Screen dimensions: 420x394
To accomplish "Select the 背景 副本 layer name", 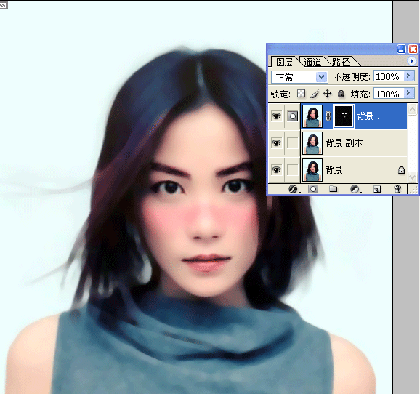I will (x=344, y=143).
